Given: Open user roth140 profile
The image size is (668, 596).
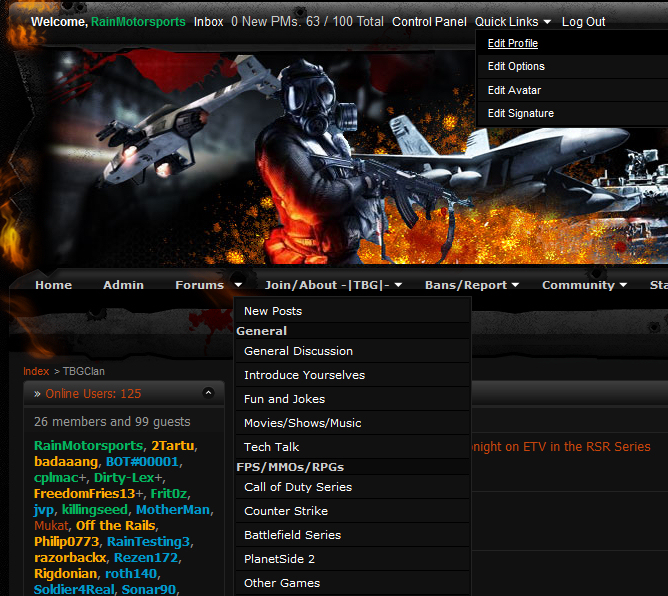Looking at the screenshot, I should 131,573.
